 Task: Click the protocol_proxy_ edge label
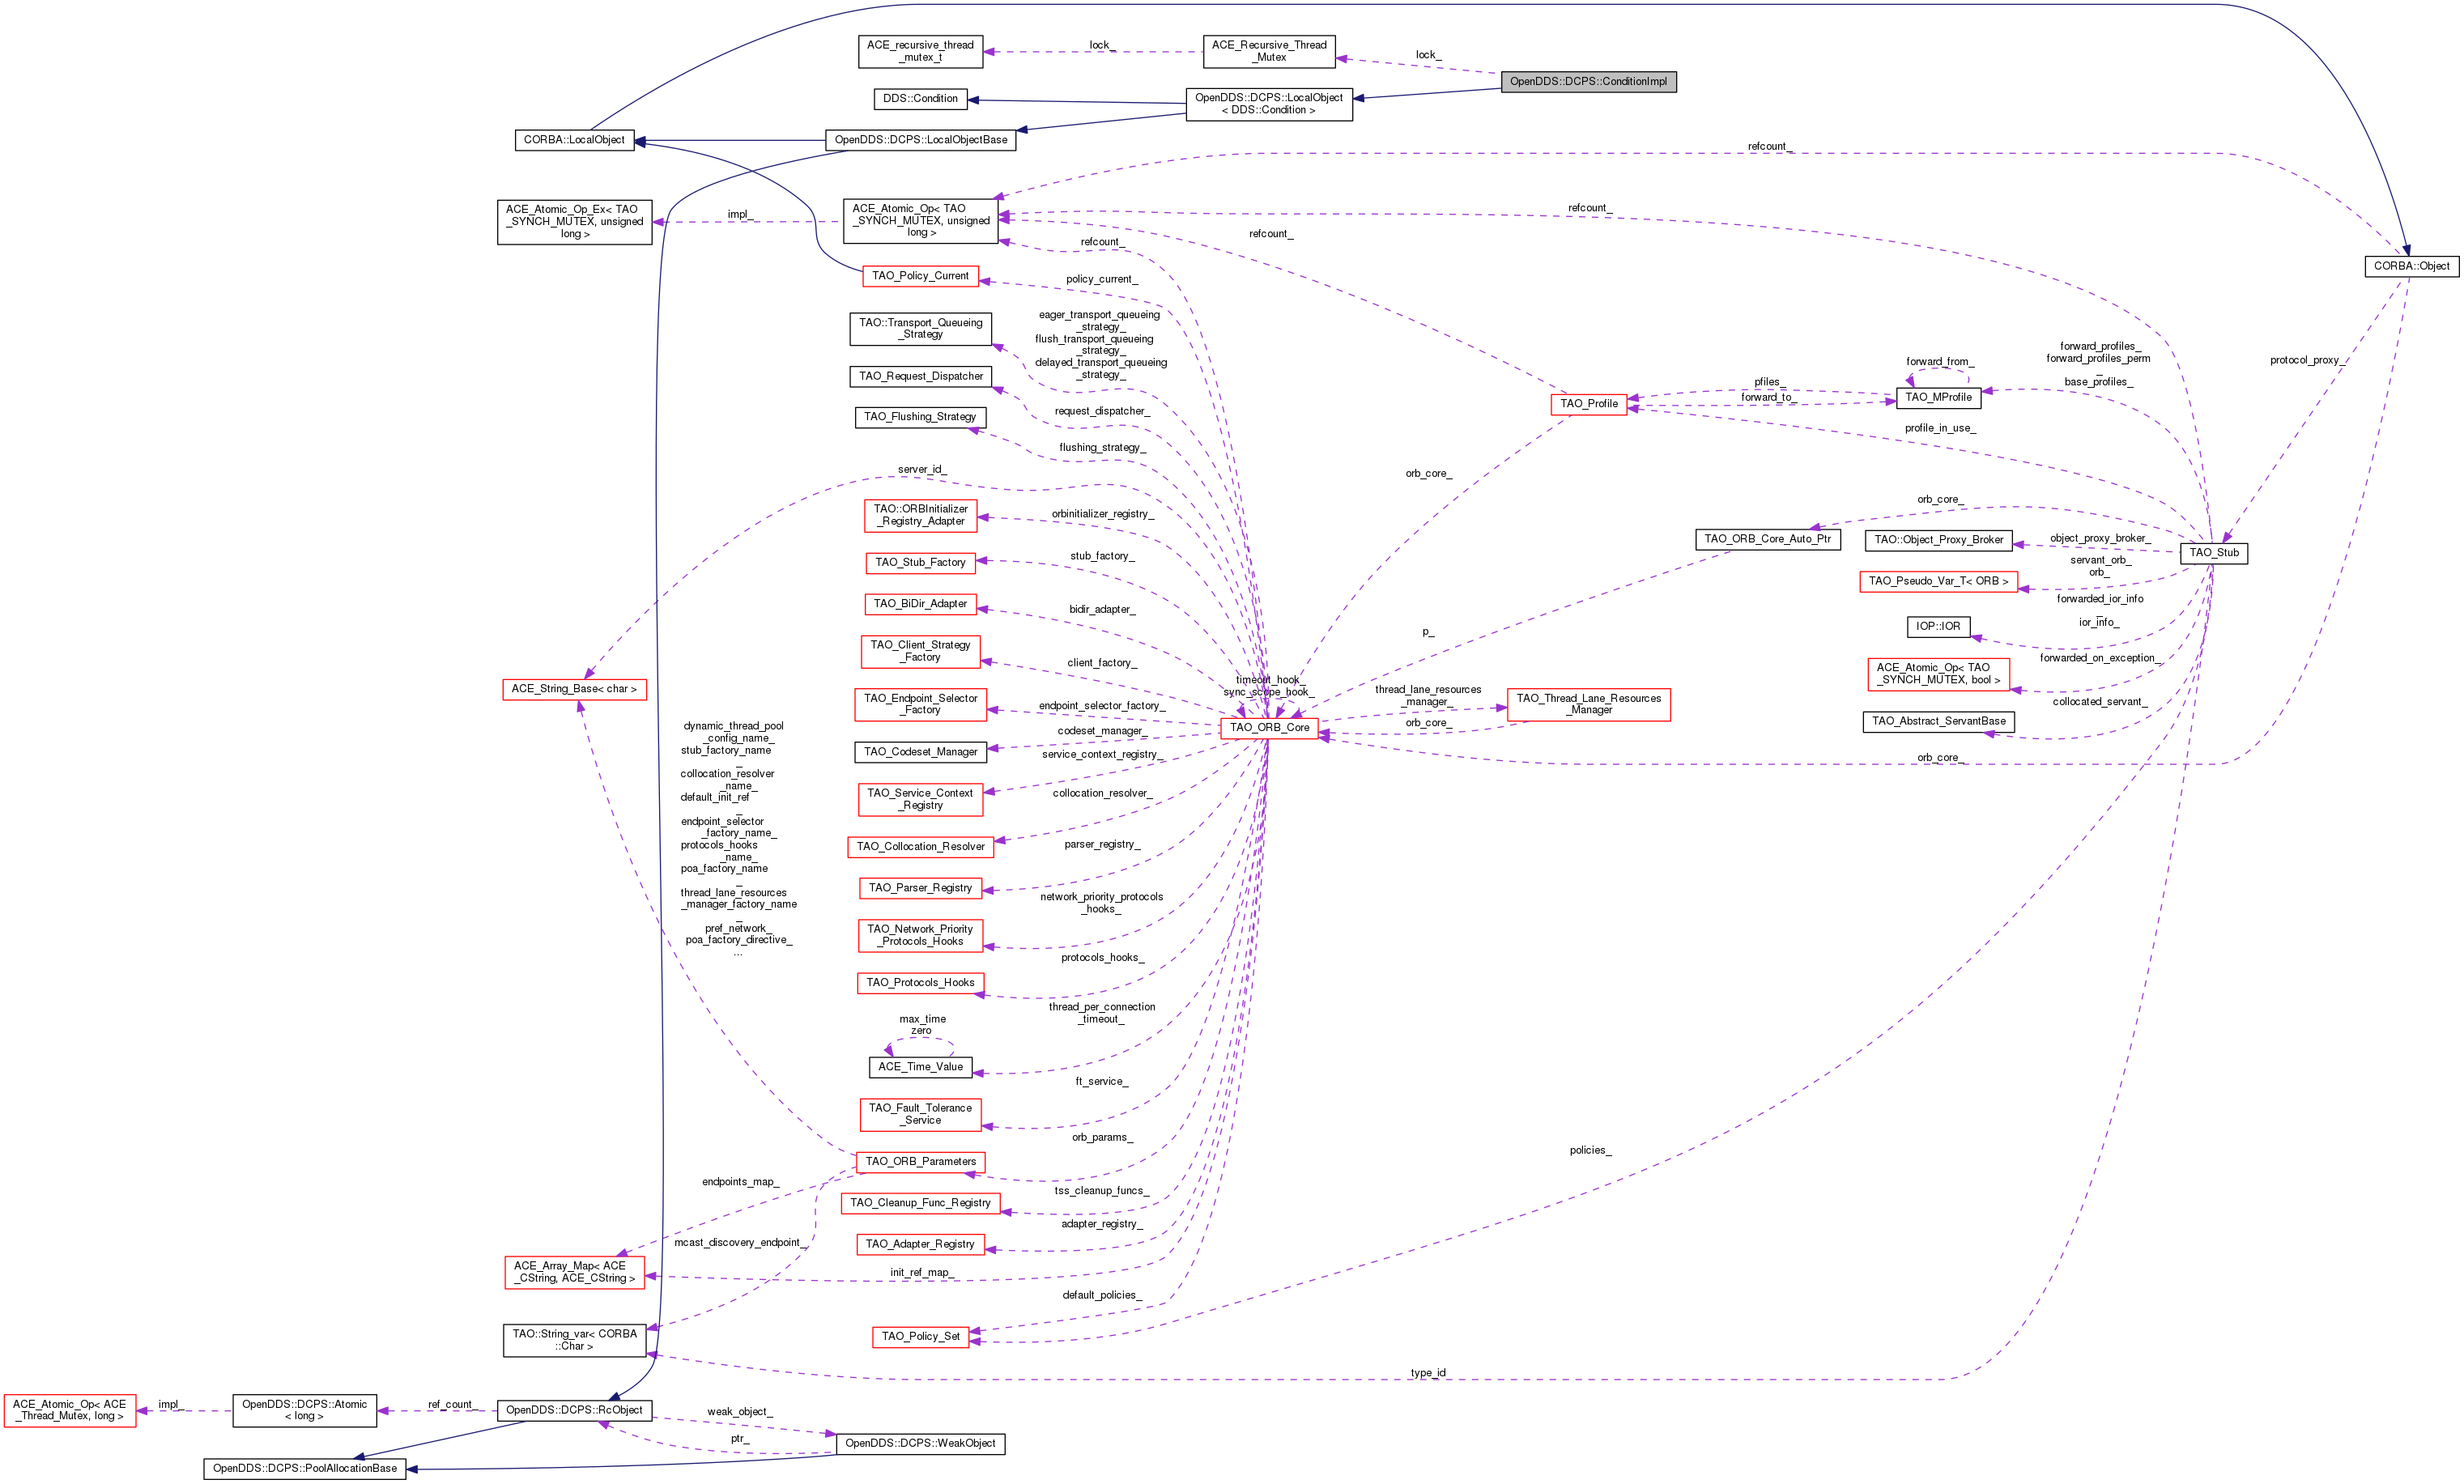pos(2307,360)
